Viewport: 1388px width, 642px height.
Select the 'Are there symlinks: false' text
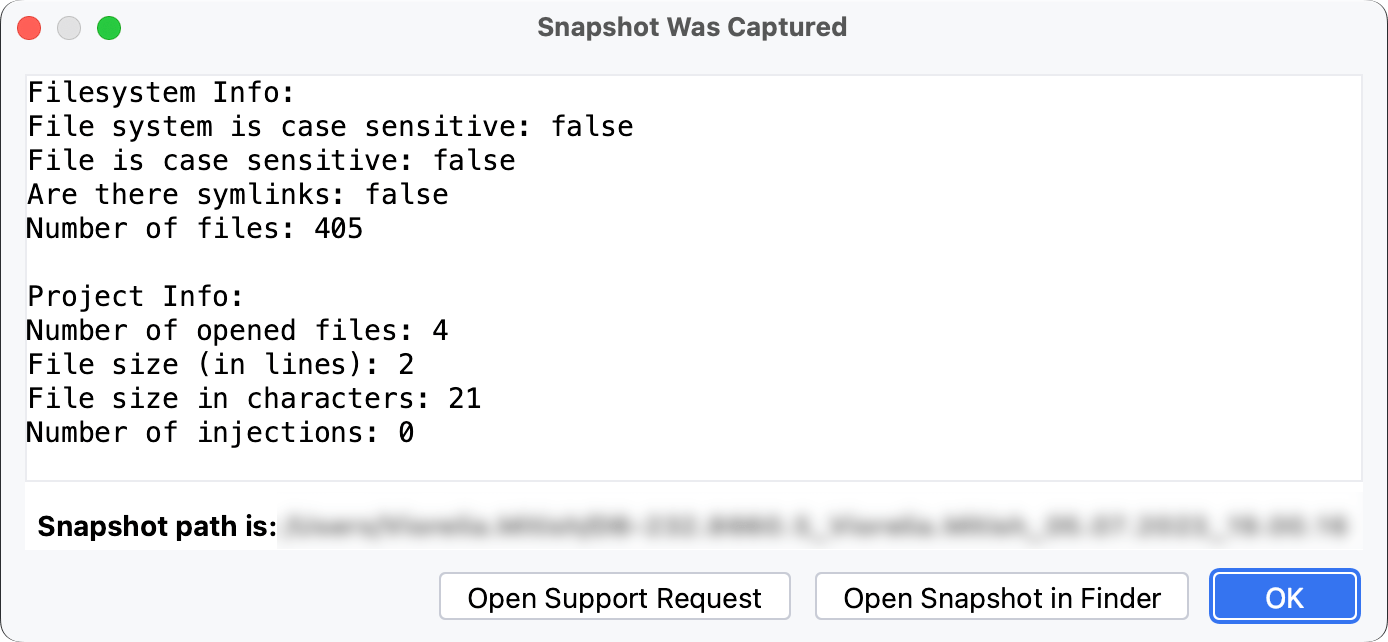coord(237,193)
